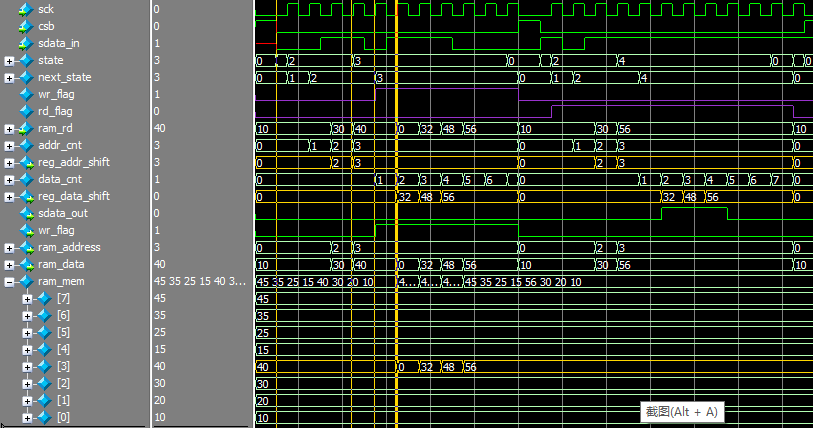Expand the ram_data signal bus
Screen dimensions: 813x428
(9, 266)
